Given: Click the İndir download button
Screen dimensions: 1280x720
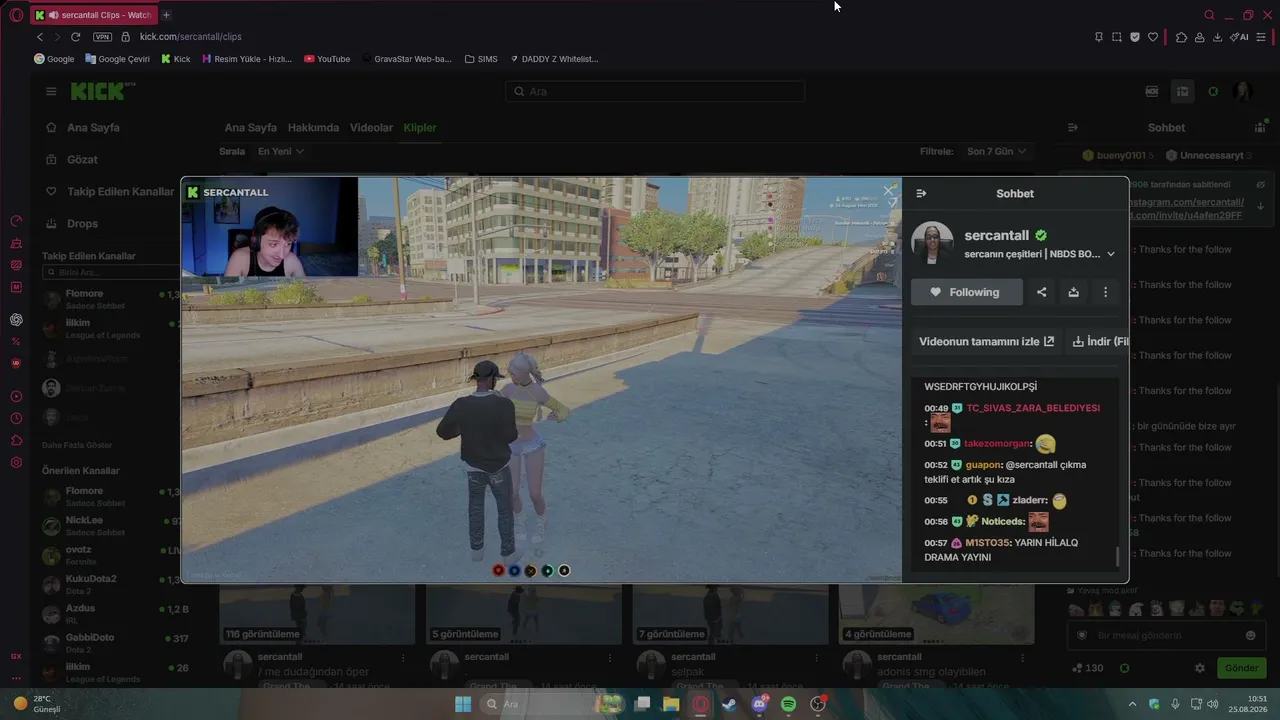Looking at the screenshot, I should tap(1098, 341).
